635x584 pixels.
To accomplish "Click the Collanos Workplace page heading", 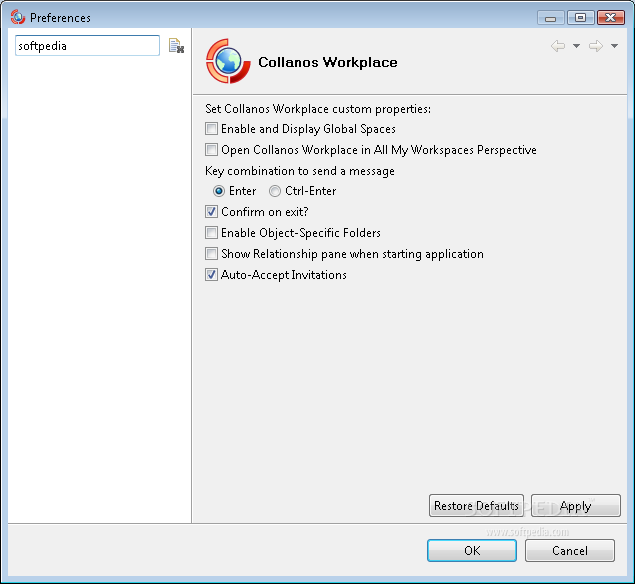I will pos(328,62).
